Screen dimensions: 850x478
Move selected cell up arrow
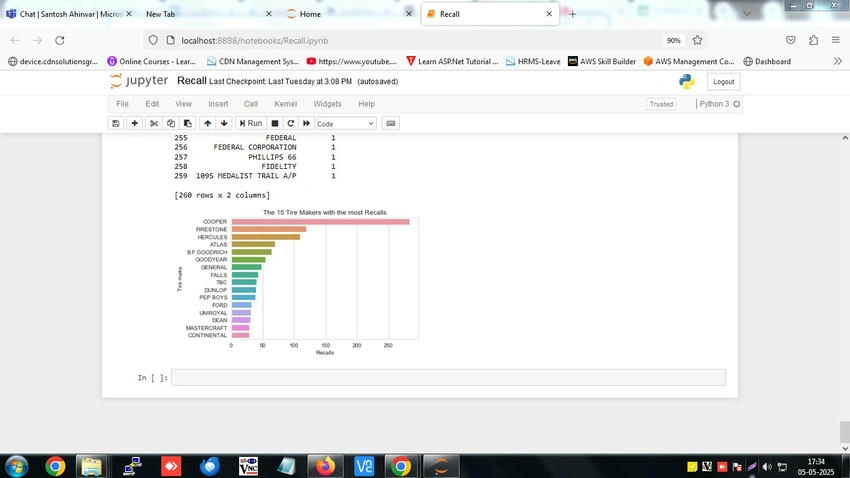pyautogui.click(x=208, y=124)
